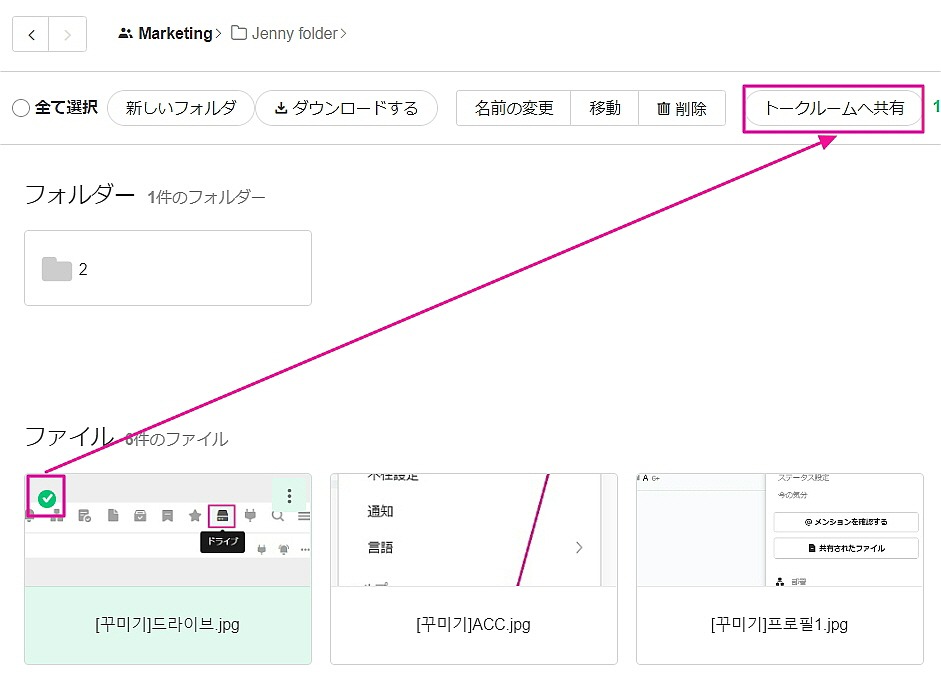Image resolution: width=941 pixels, height=682 pixels.
Task: Expand the chevron after Marketing breadcrumb
Action: pos(219,35)
